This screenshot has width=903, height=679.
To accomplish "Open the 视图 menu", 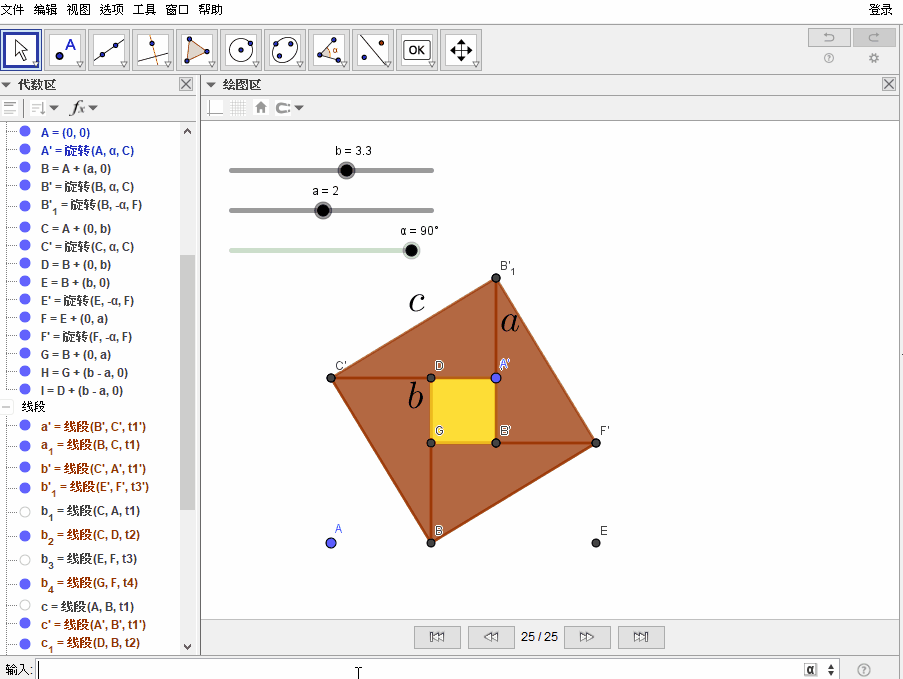I will pos(78,9).
